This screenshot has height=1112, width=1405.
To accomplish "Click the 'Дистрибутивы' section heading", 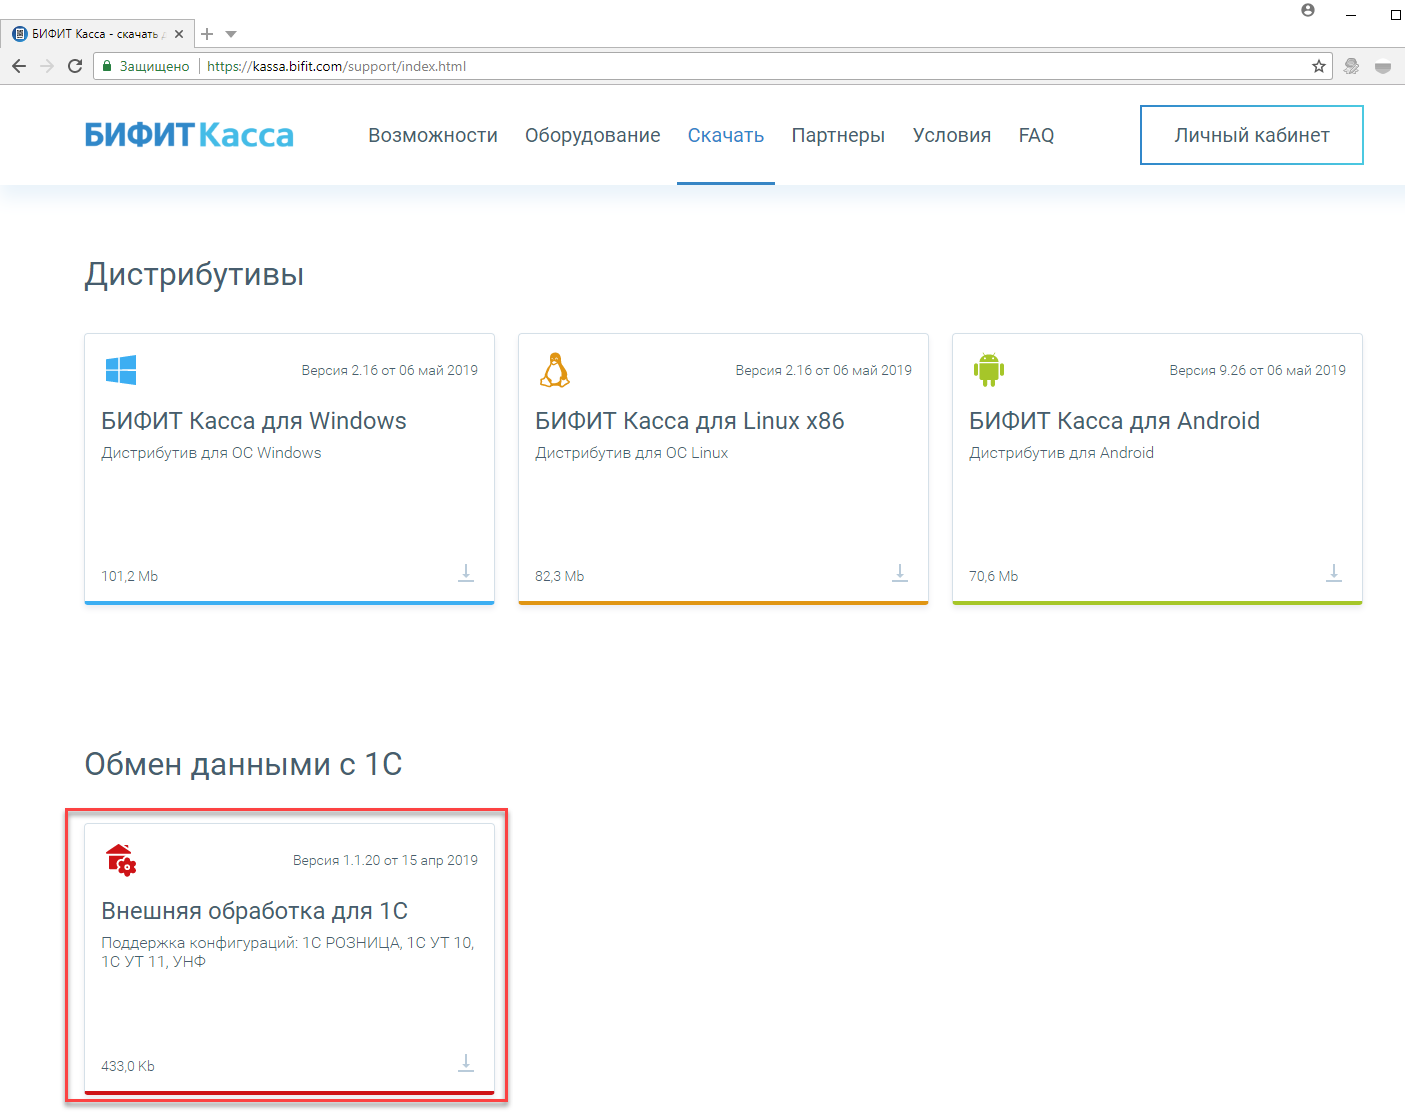I will click(194, 274).
